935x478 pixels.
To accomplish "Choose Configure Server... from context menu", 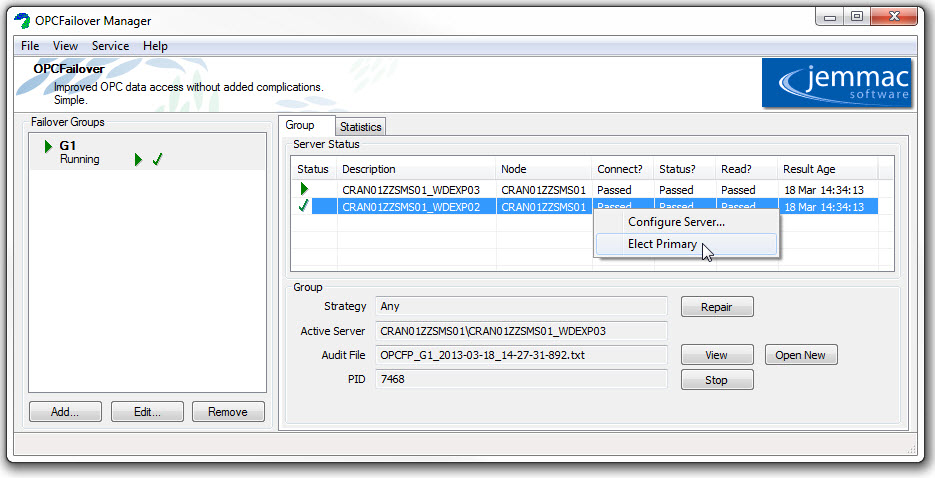I will [686, 222].
